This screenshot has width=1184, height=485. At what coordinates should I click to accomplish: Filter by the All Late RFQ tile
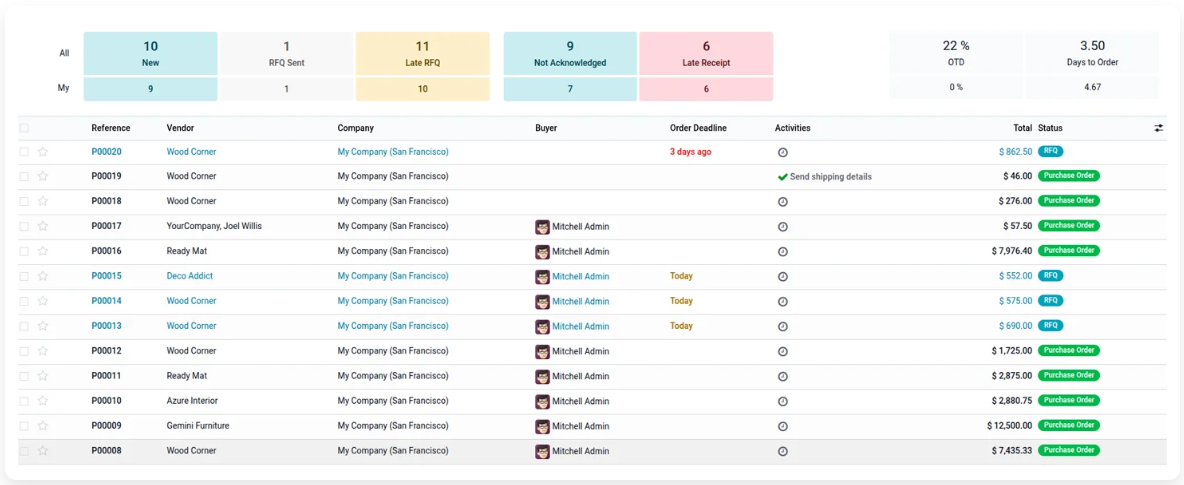[422, 54]
